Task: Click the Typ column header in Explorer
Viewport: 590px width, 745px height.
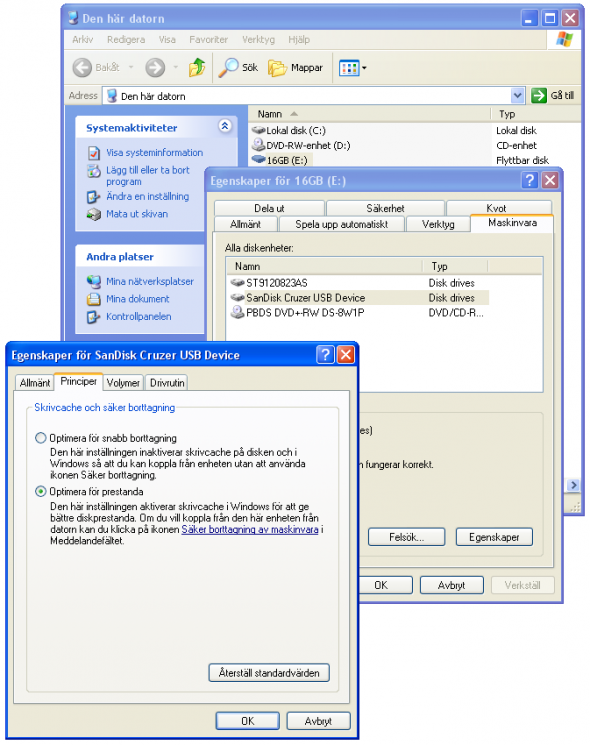Action: [535, 114]
